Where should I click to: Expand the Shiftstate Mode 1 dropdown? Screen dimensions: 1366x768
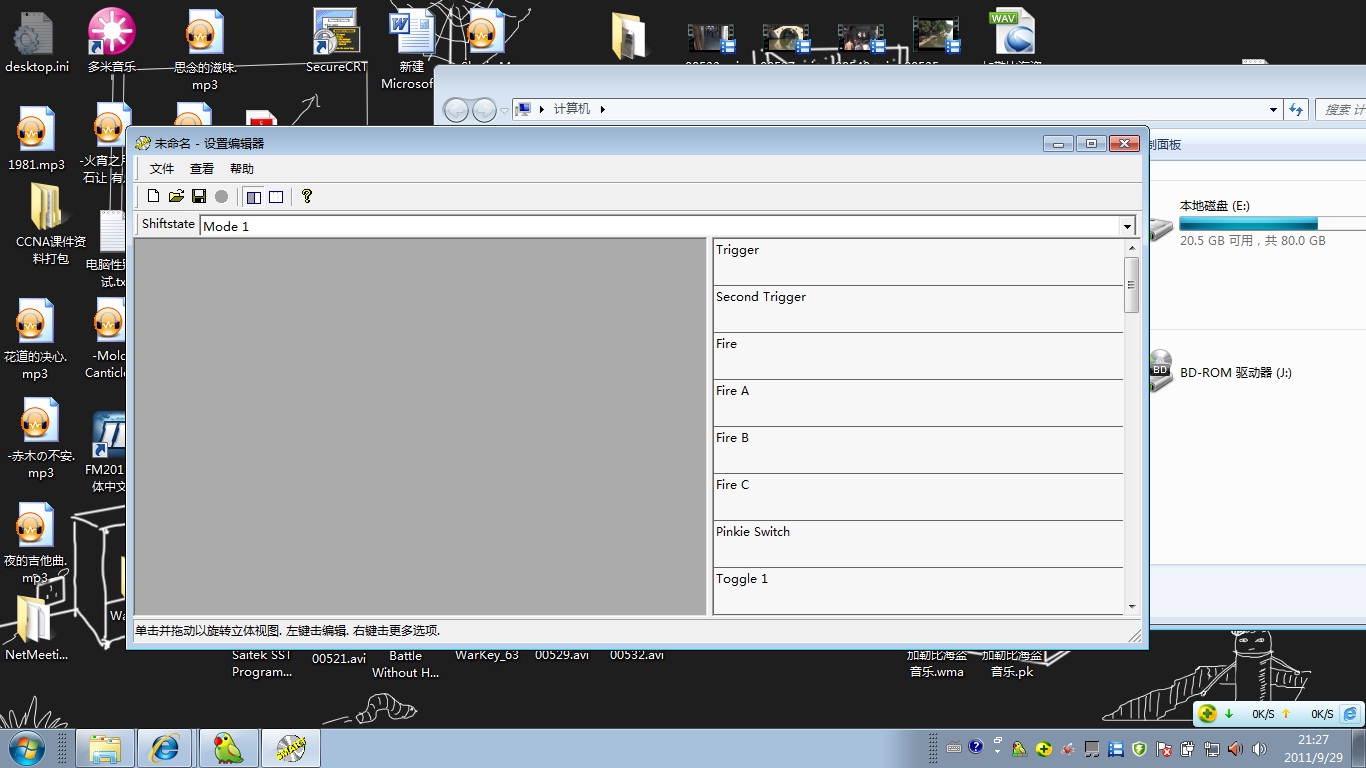pyautogui.click(x=1128, y=226)
